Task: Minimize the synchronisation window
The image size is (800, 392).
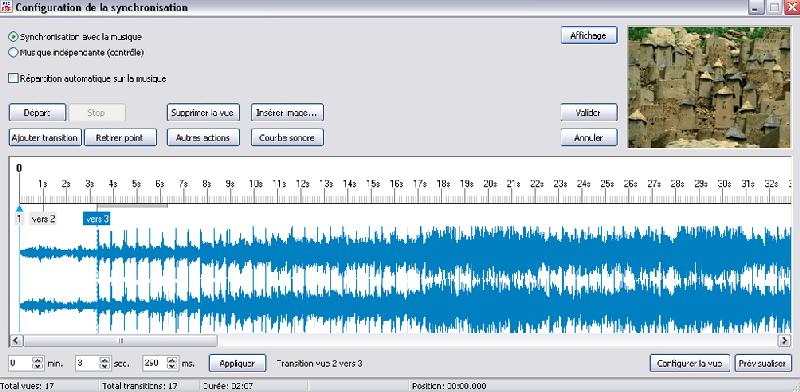Action: (x=757, y=7)
